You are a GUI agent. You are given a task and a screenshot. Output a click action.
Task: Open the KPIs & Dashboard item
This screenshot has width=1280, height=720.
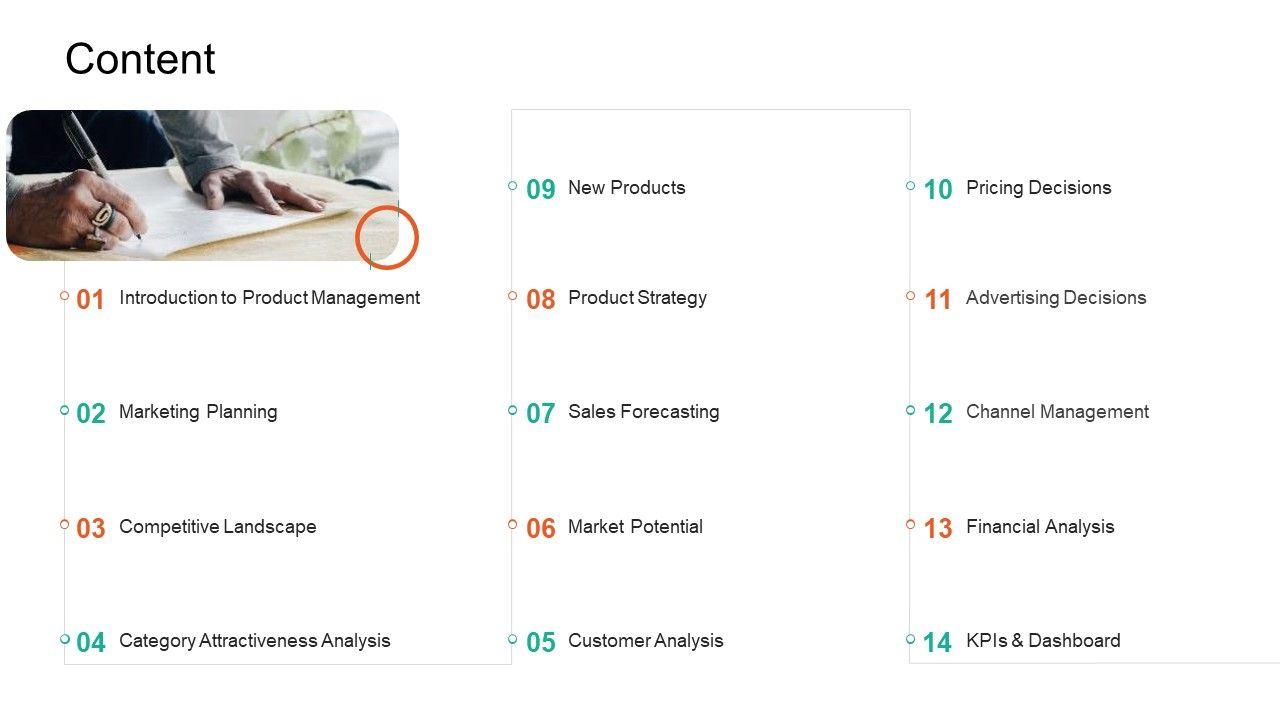pyautogui.click(x=1043, y=641)
